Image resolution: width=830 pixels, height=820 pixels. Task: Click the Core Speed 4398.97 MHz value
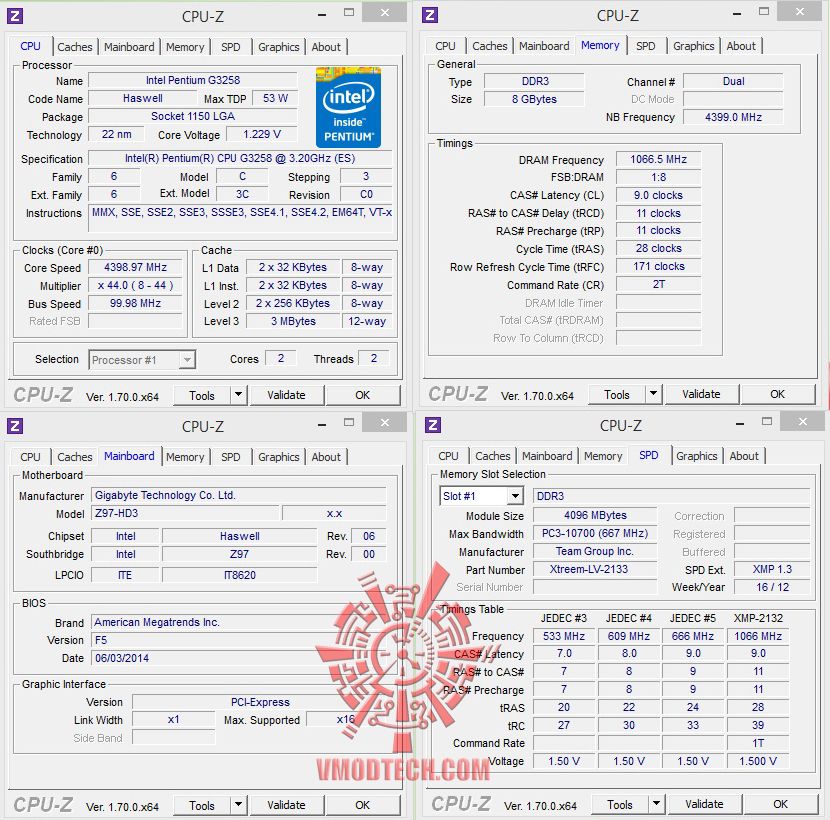click(136, 267)
